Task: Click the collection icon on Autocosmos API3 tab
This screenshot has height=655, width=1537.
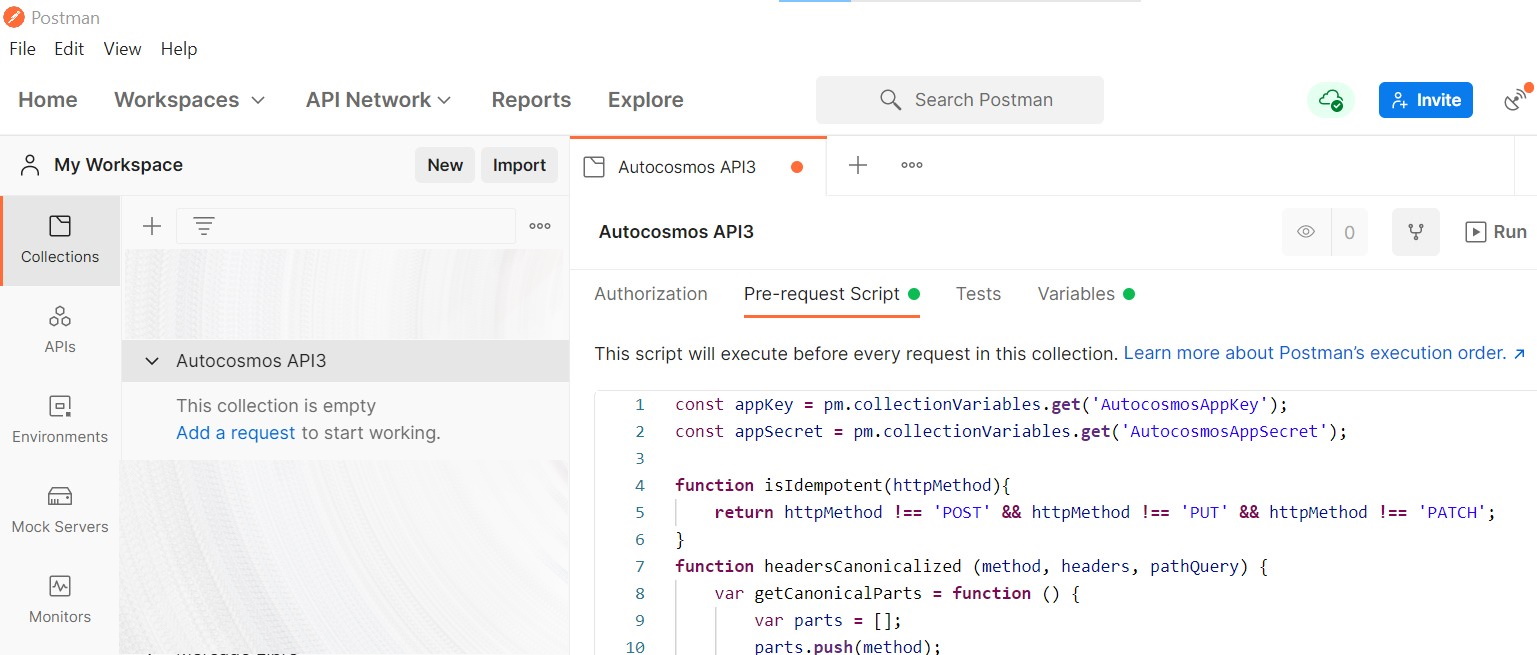Action: pyautogui.click(x=594, y=167)
